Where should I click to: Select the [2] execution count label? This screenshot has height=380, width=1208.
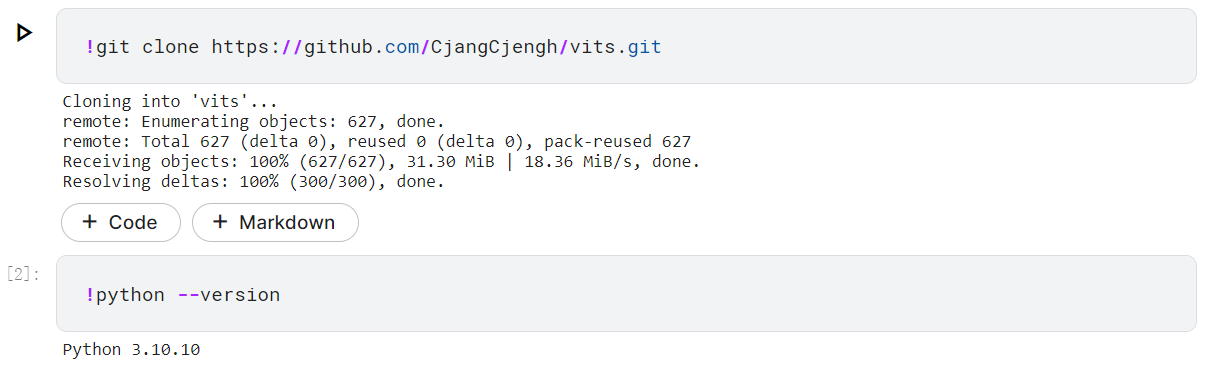coord(23,274)
